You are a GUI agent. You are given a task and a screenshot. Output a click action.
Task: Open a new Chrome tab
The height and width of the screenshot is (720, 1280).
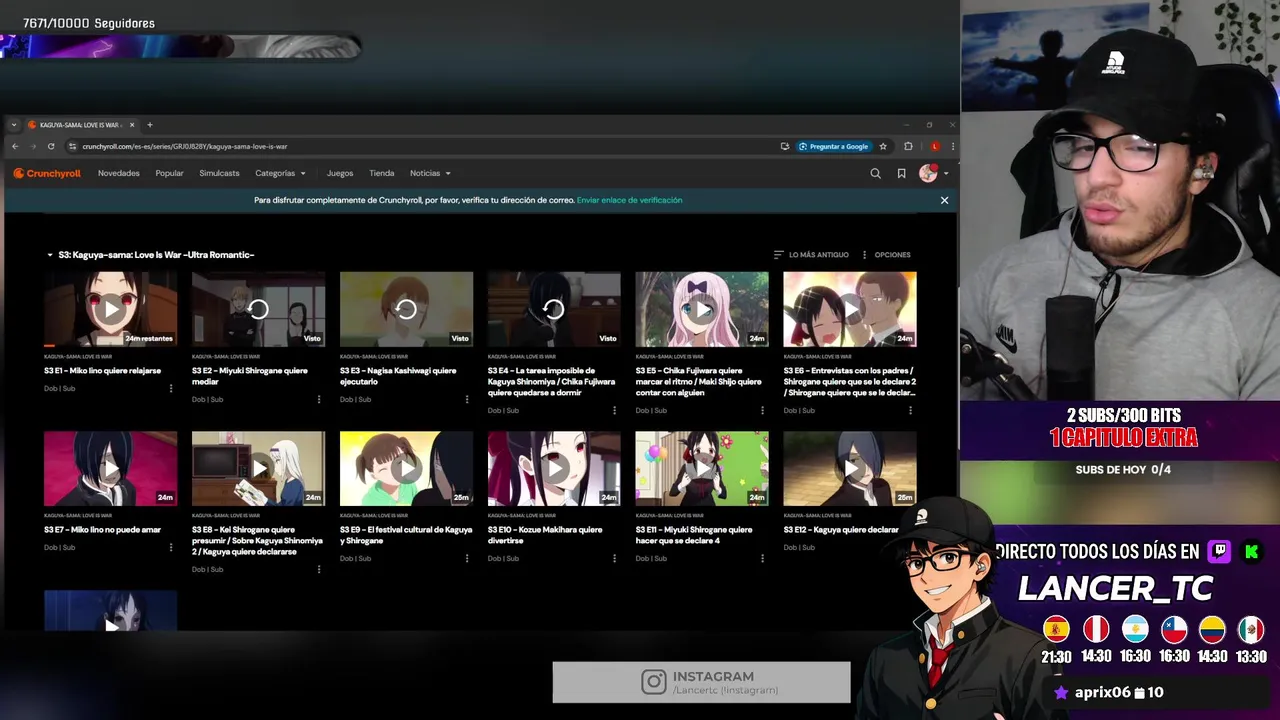pos(150,125)
